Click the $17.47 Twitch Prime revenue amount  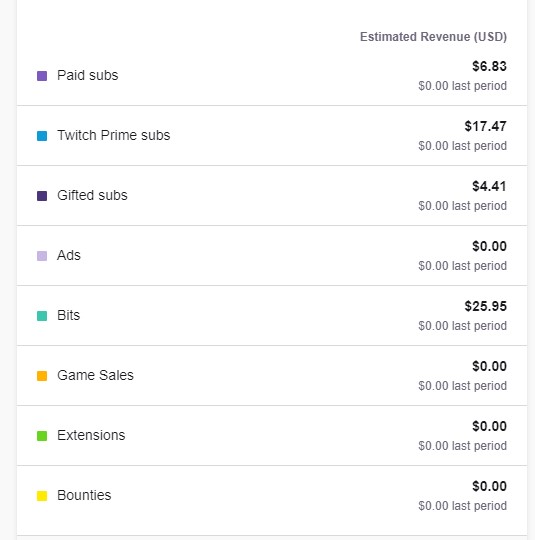pyautogui.click(x=486, y=126)
